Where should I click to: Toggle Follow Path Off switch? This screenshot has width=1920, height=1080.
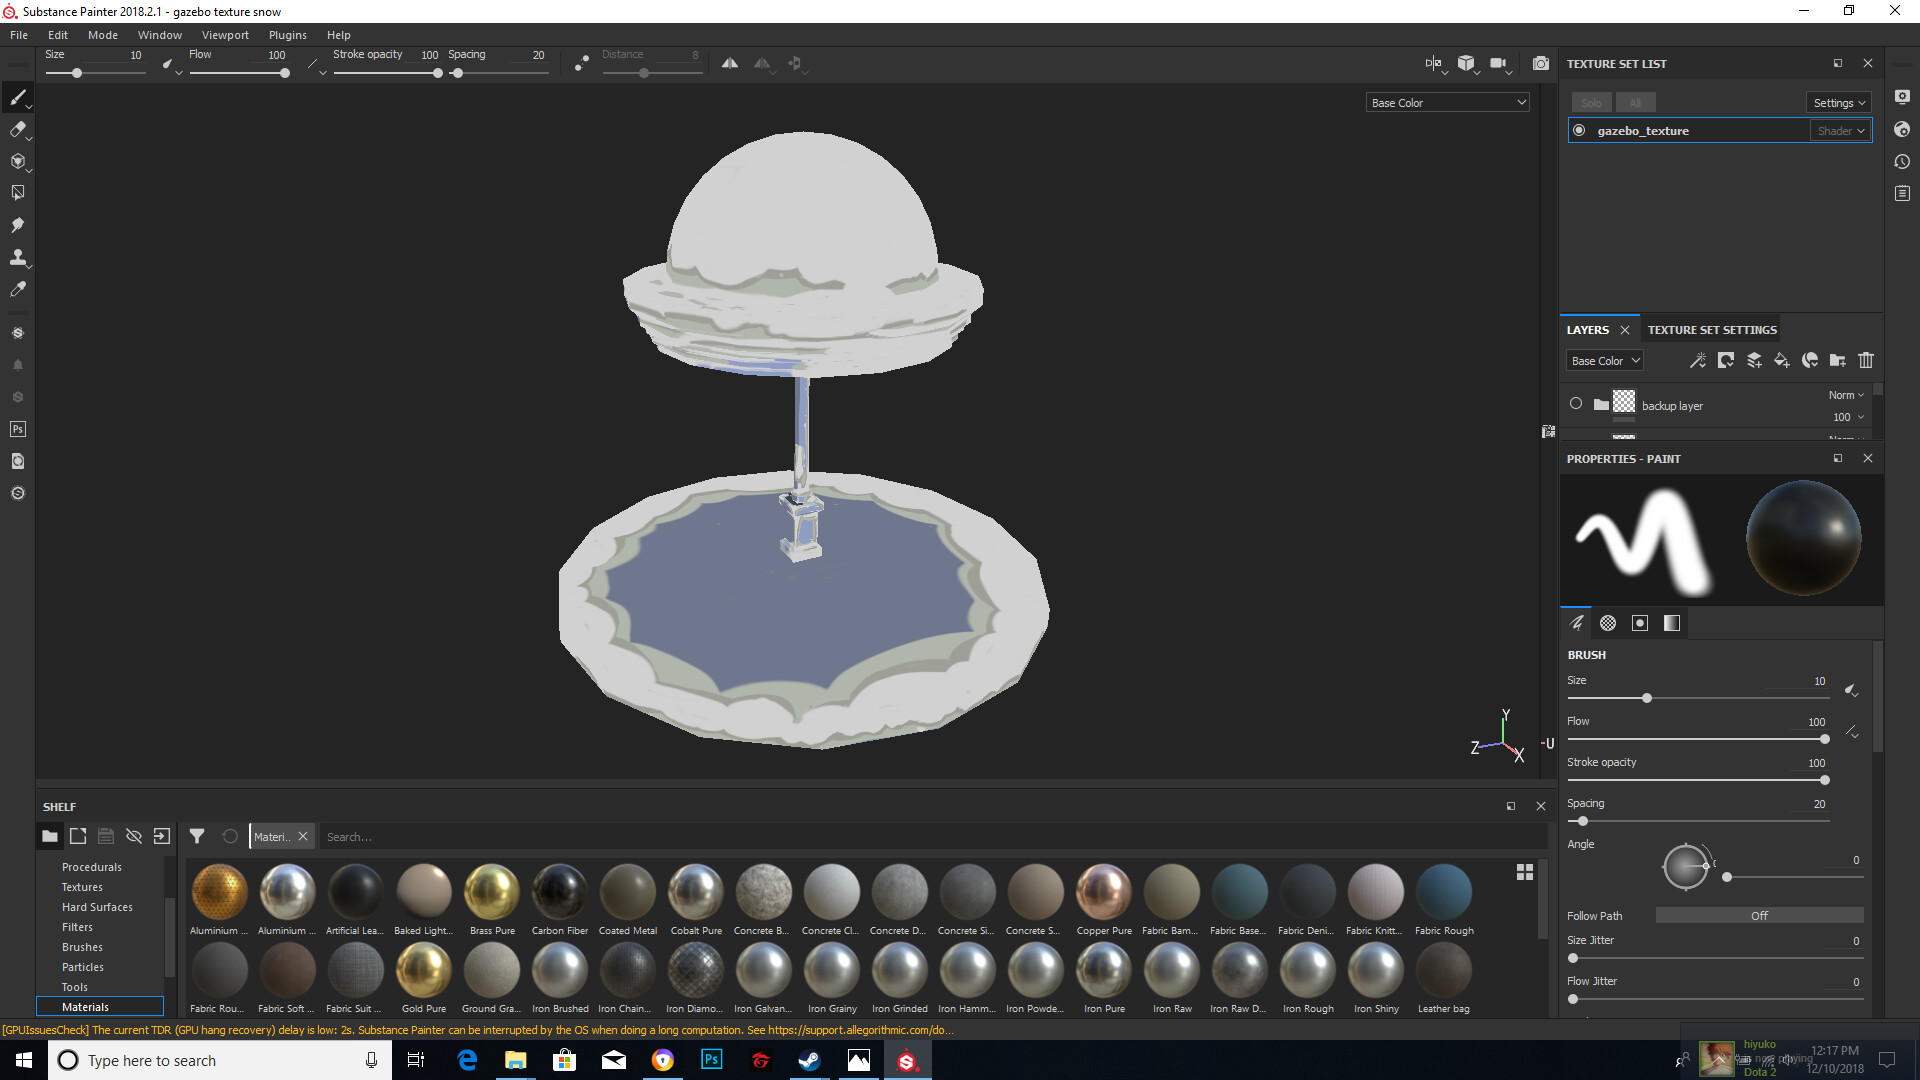coord(1759,915)
